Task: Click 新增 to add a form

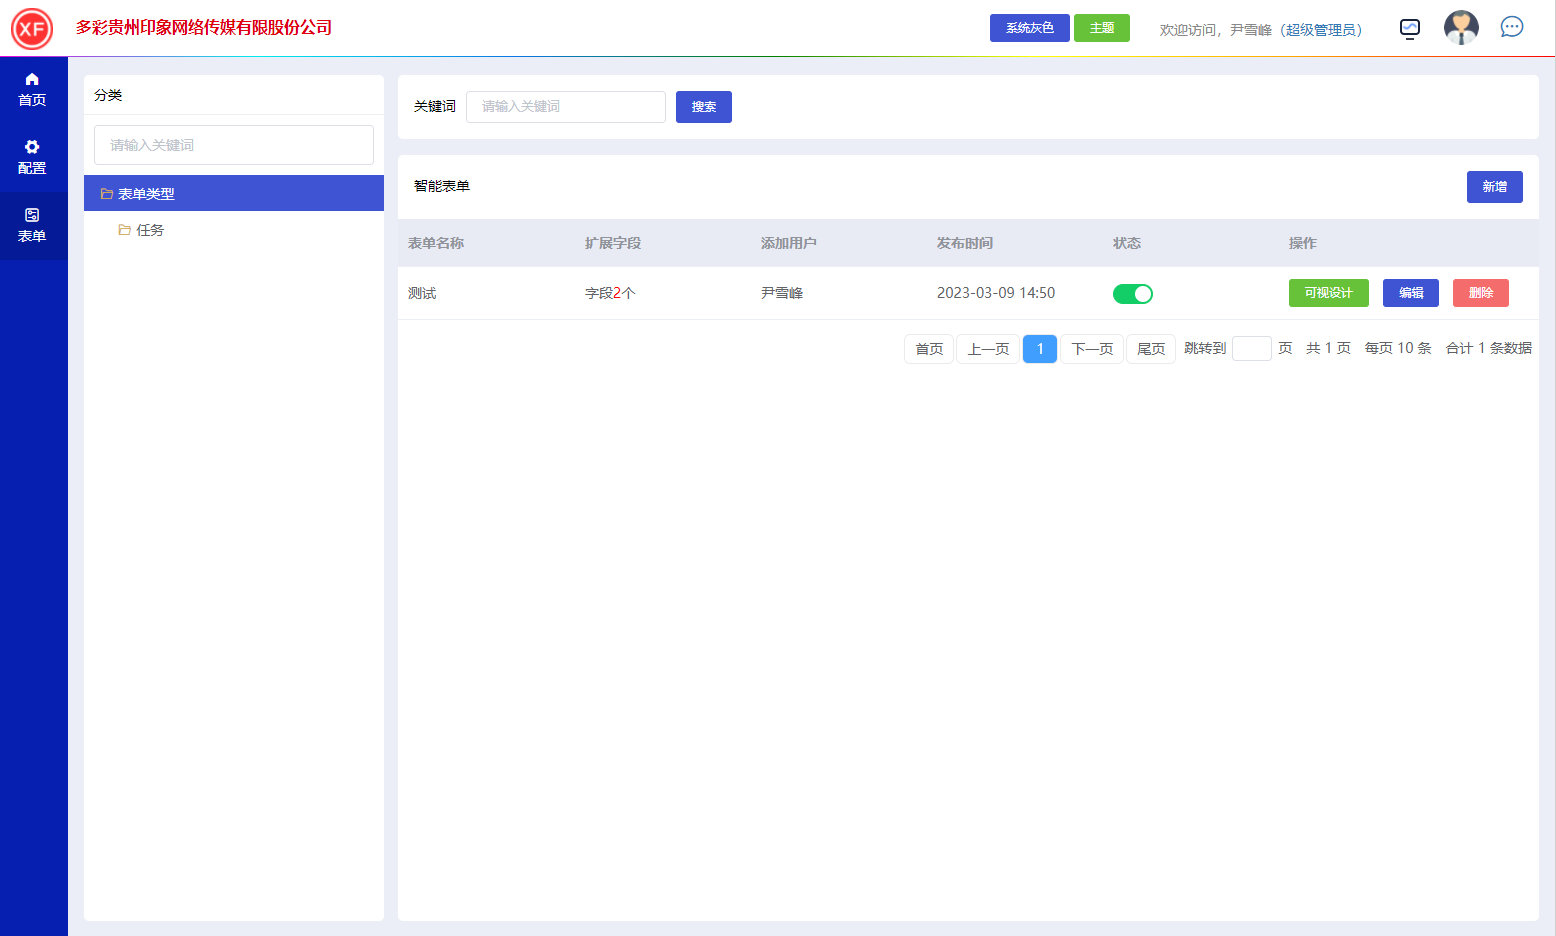Action: click(1494, 187)
